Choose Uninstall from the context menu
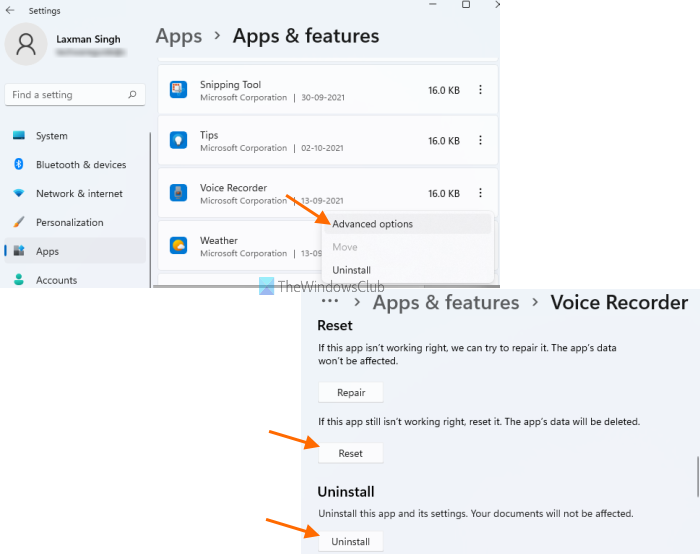The image size is (700, 554). pos(408,270)
